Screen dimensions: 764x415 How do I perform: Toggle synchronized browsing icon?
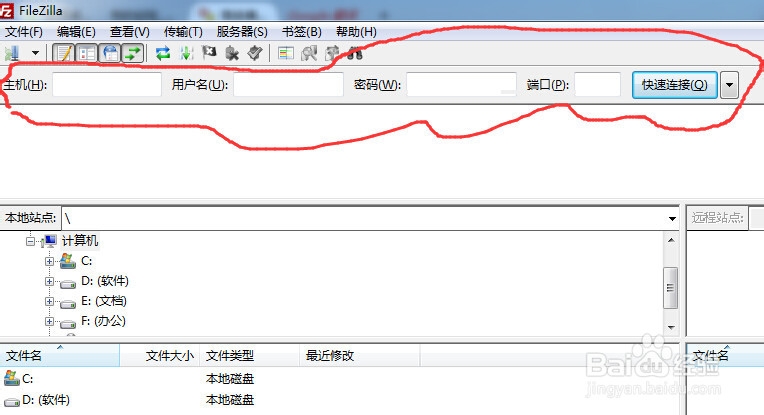[x=332, y=53]
